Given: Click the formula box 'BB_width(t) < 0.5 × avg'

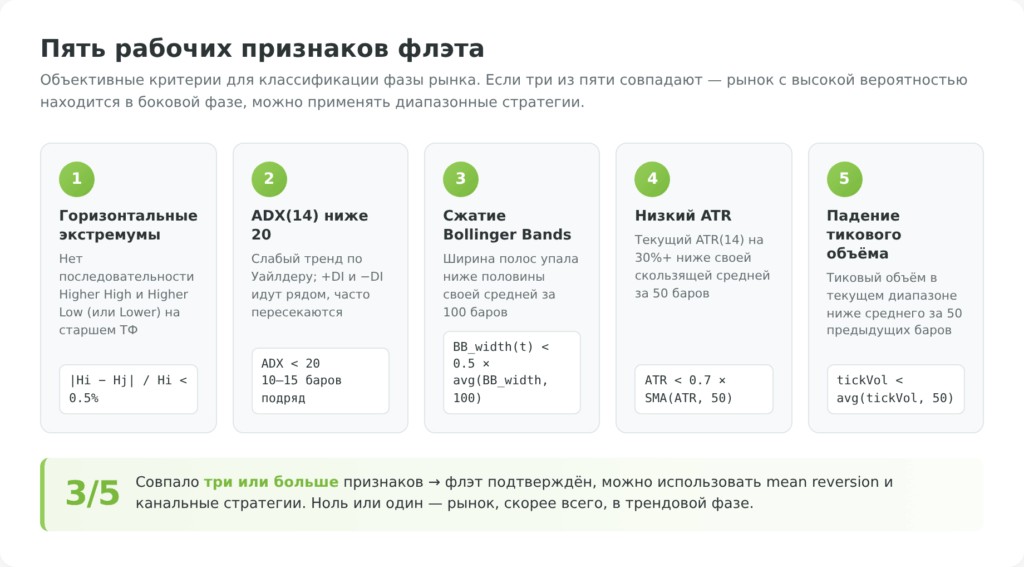Looking at the screenshot, I should 512,372.
